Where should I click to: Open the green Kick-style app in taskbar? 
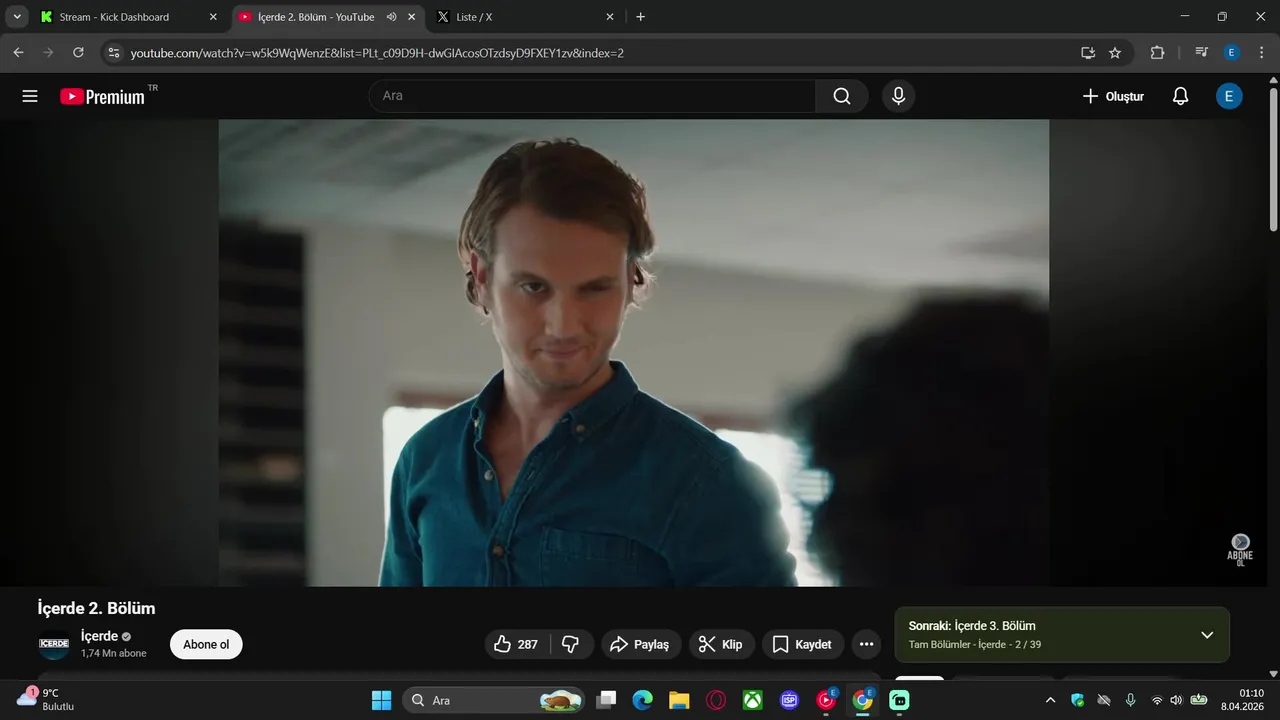point(900,700)
